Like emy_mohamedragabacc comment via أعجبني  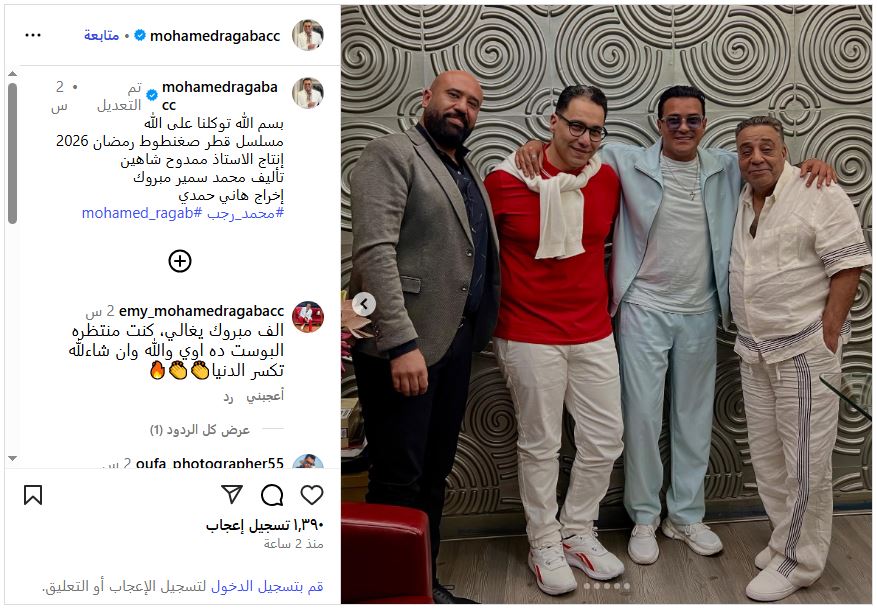[x=265, y=396]
